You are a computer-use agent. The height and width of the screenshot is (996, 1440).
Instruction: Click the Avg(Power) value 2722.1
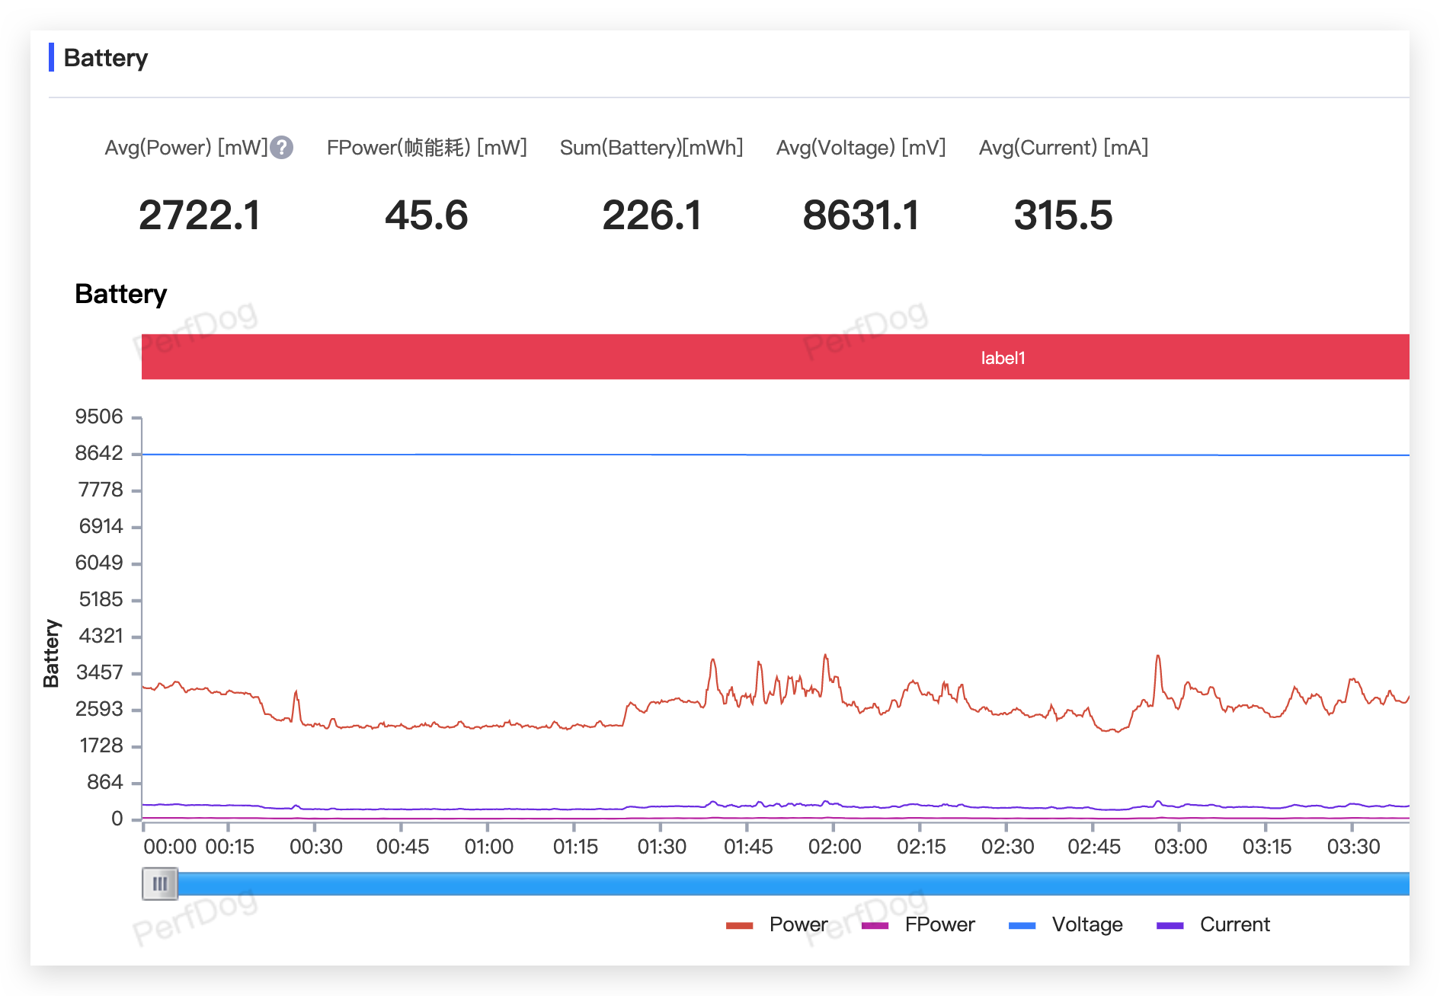(x=199, y=215)
